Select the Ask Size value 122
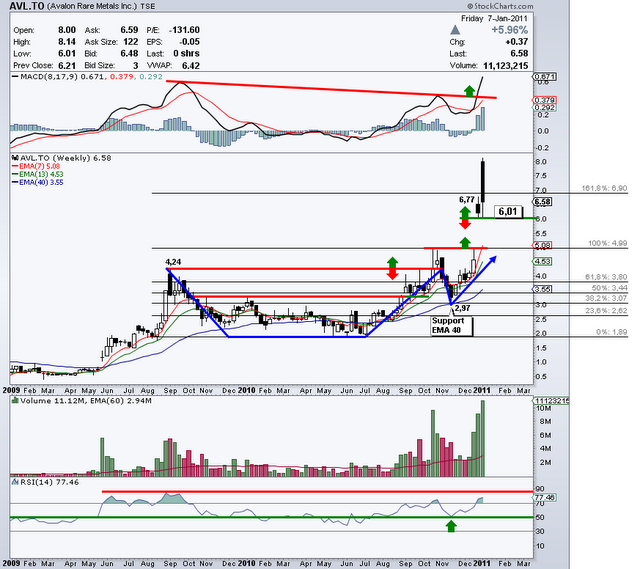Viewport: 640px width, 569px height. coord(131,42)
